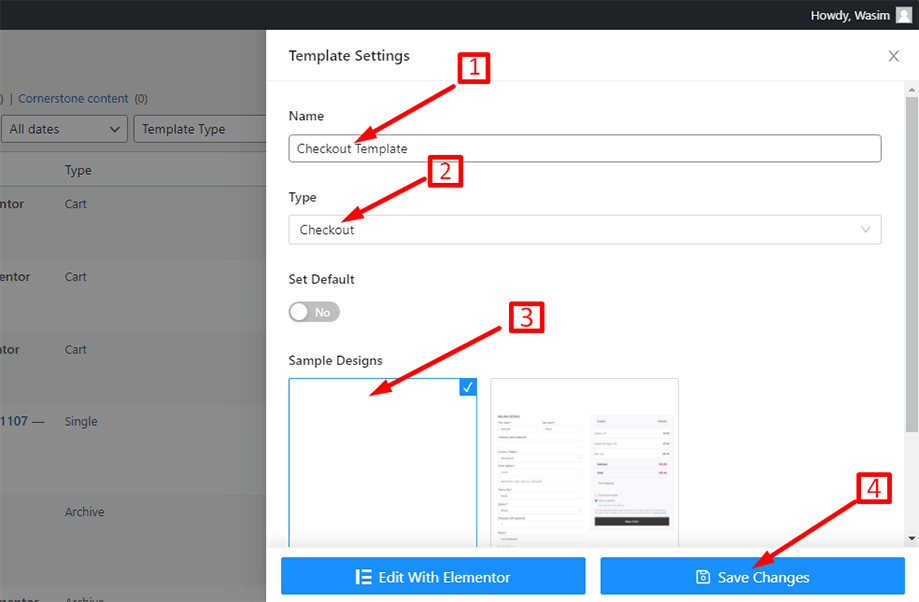Click the save disk icon
919x602 pixels.
click(x=703, y=577)
